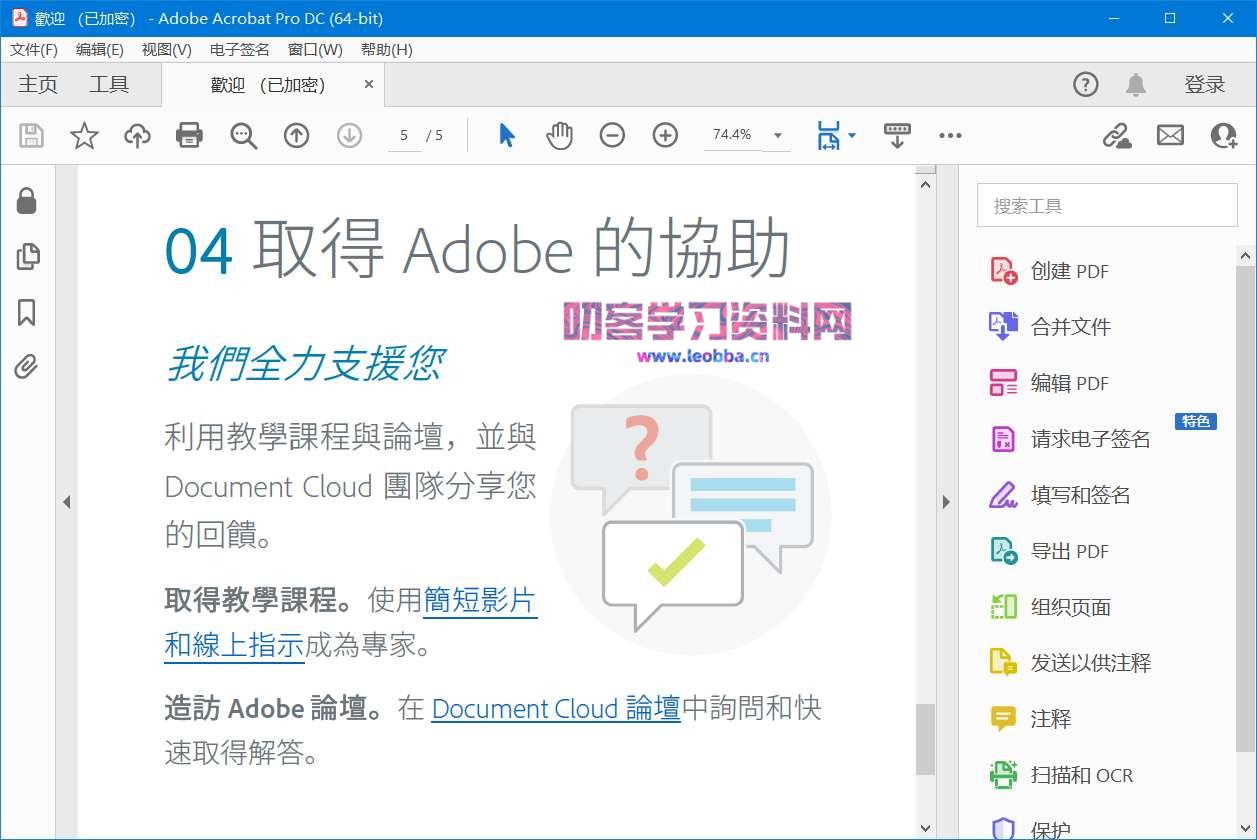Image resolution: width=1257 pixels, height=840 pixels.
Task: Switch to the 工具 tab
Action: (110, 84)
